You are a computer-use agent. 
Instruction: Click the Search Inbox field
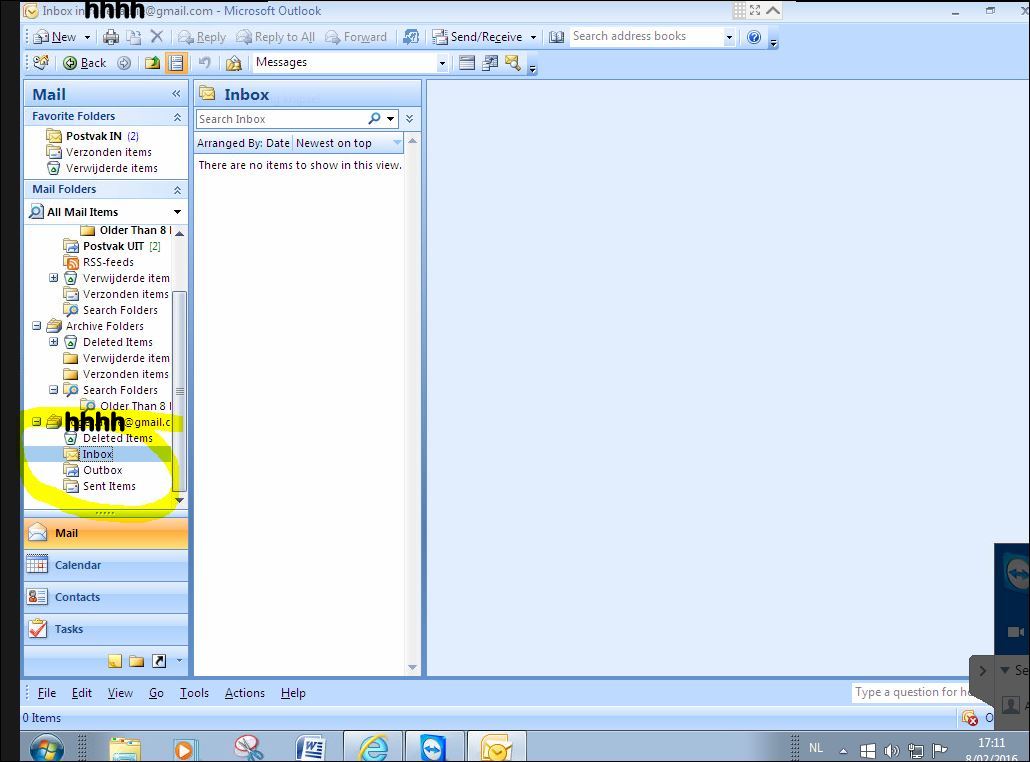coord(281,119)
